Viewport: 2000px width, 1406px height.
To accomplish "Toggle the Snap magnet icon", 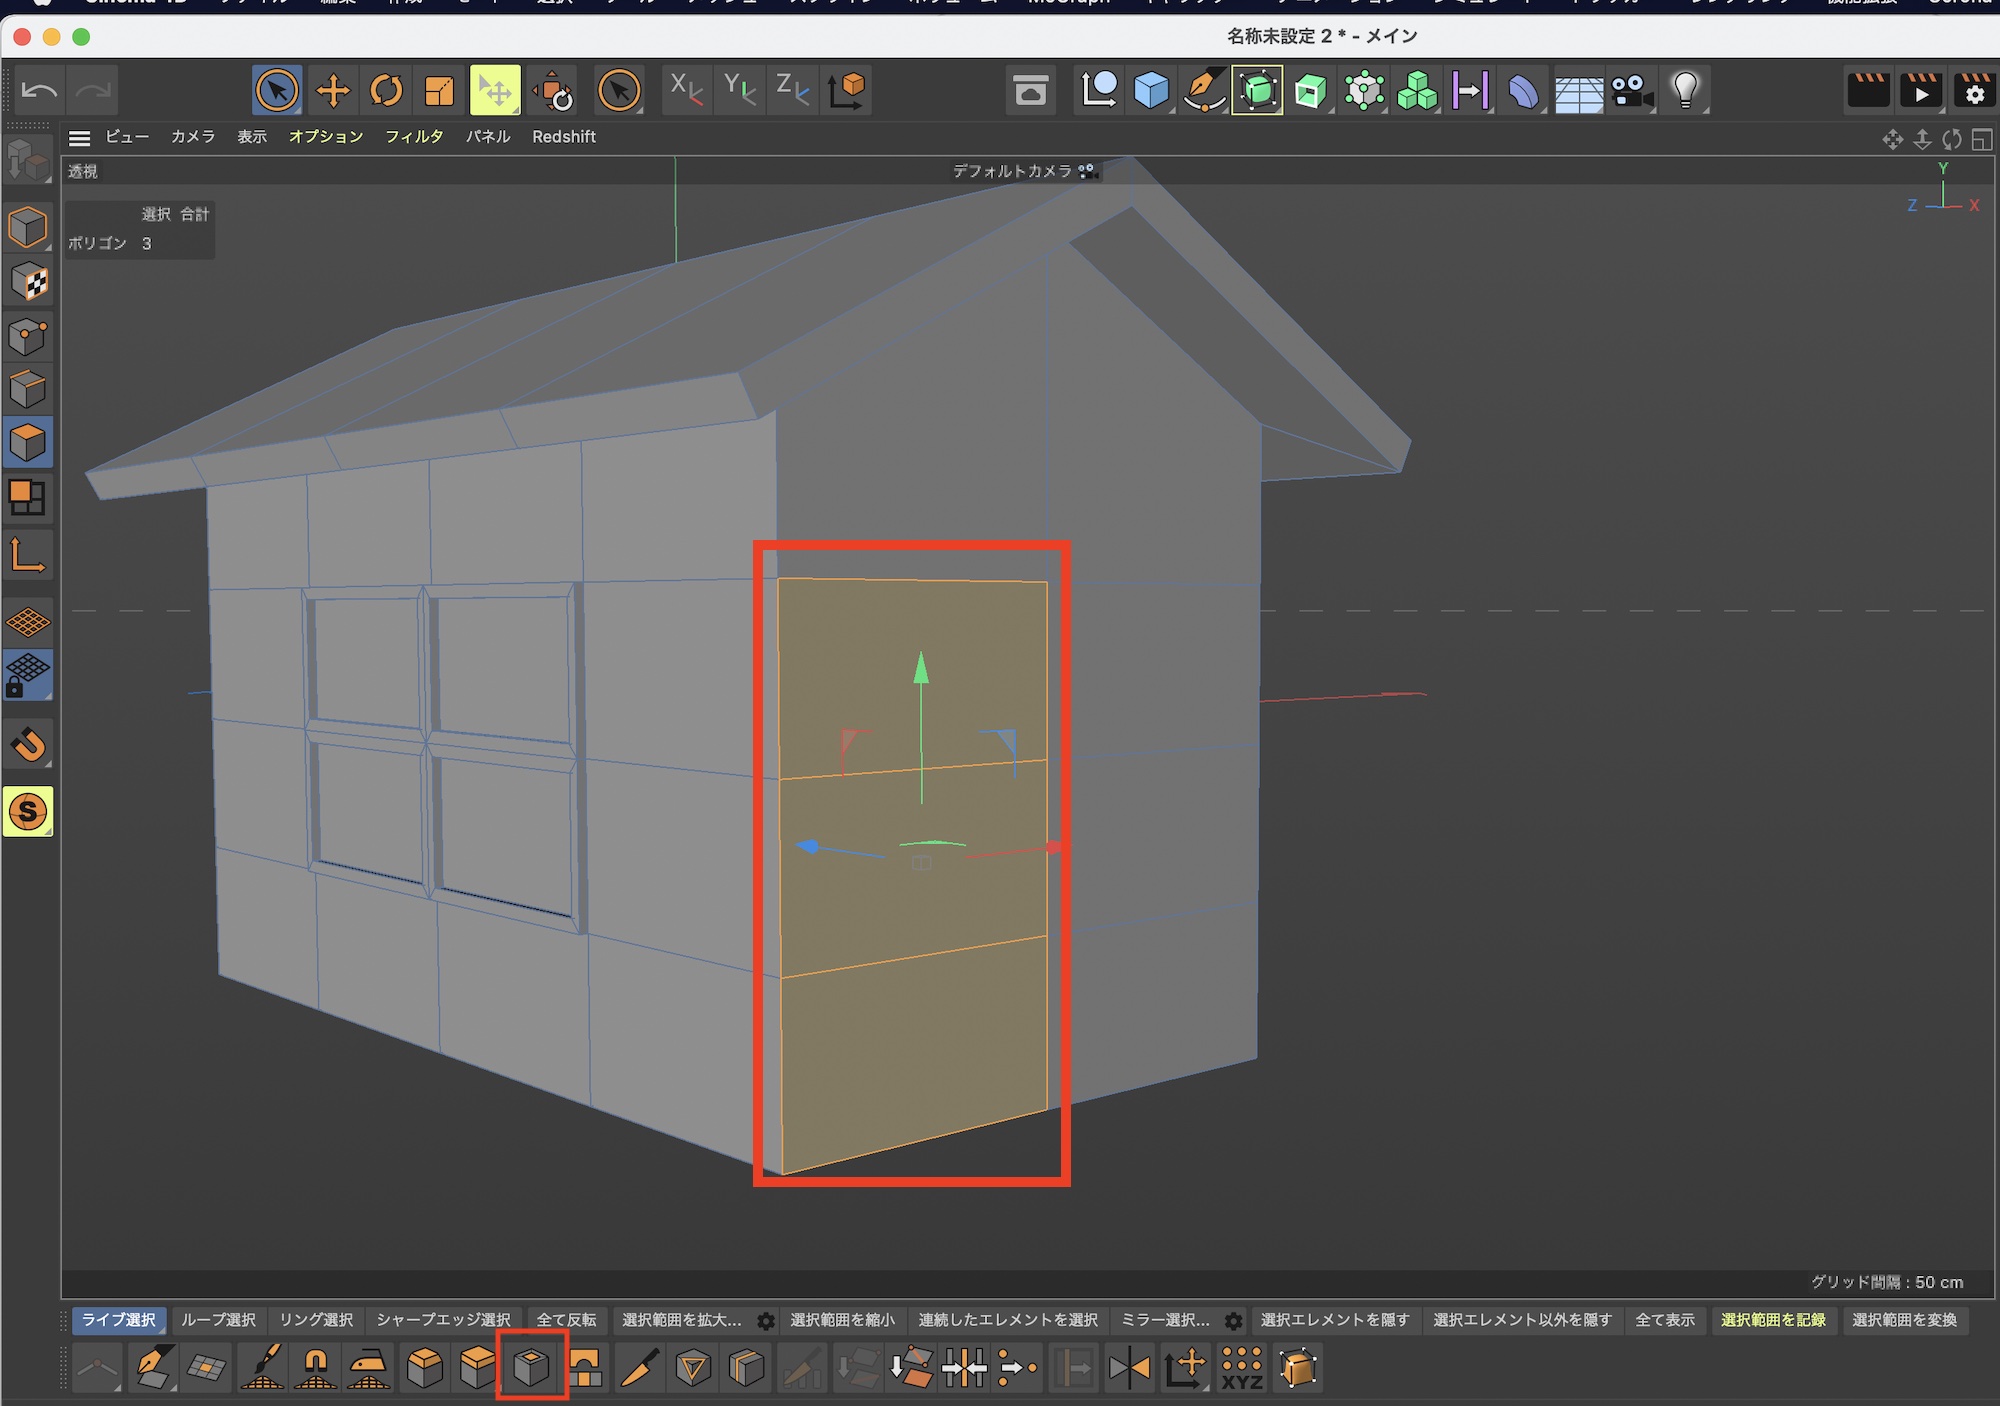I will pos(28,744).
